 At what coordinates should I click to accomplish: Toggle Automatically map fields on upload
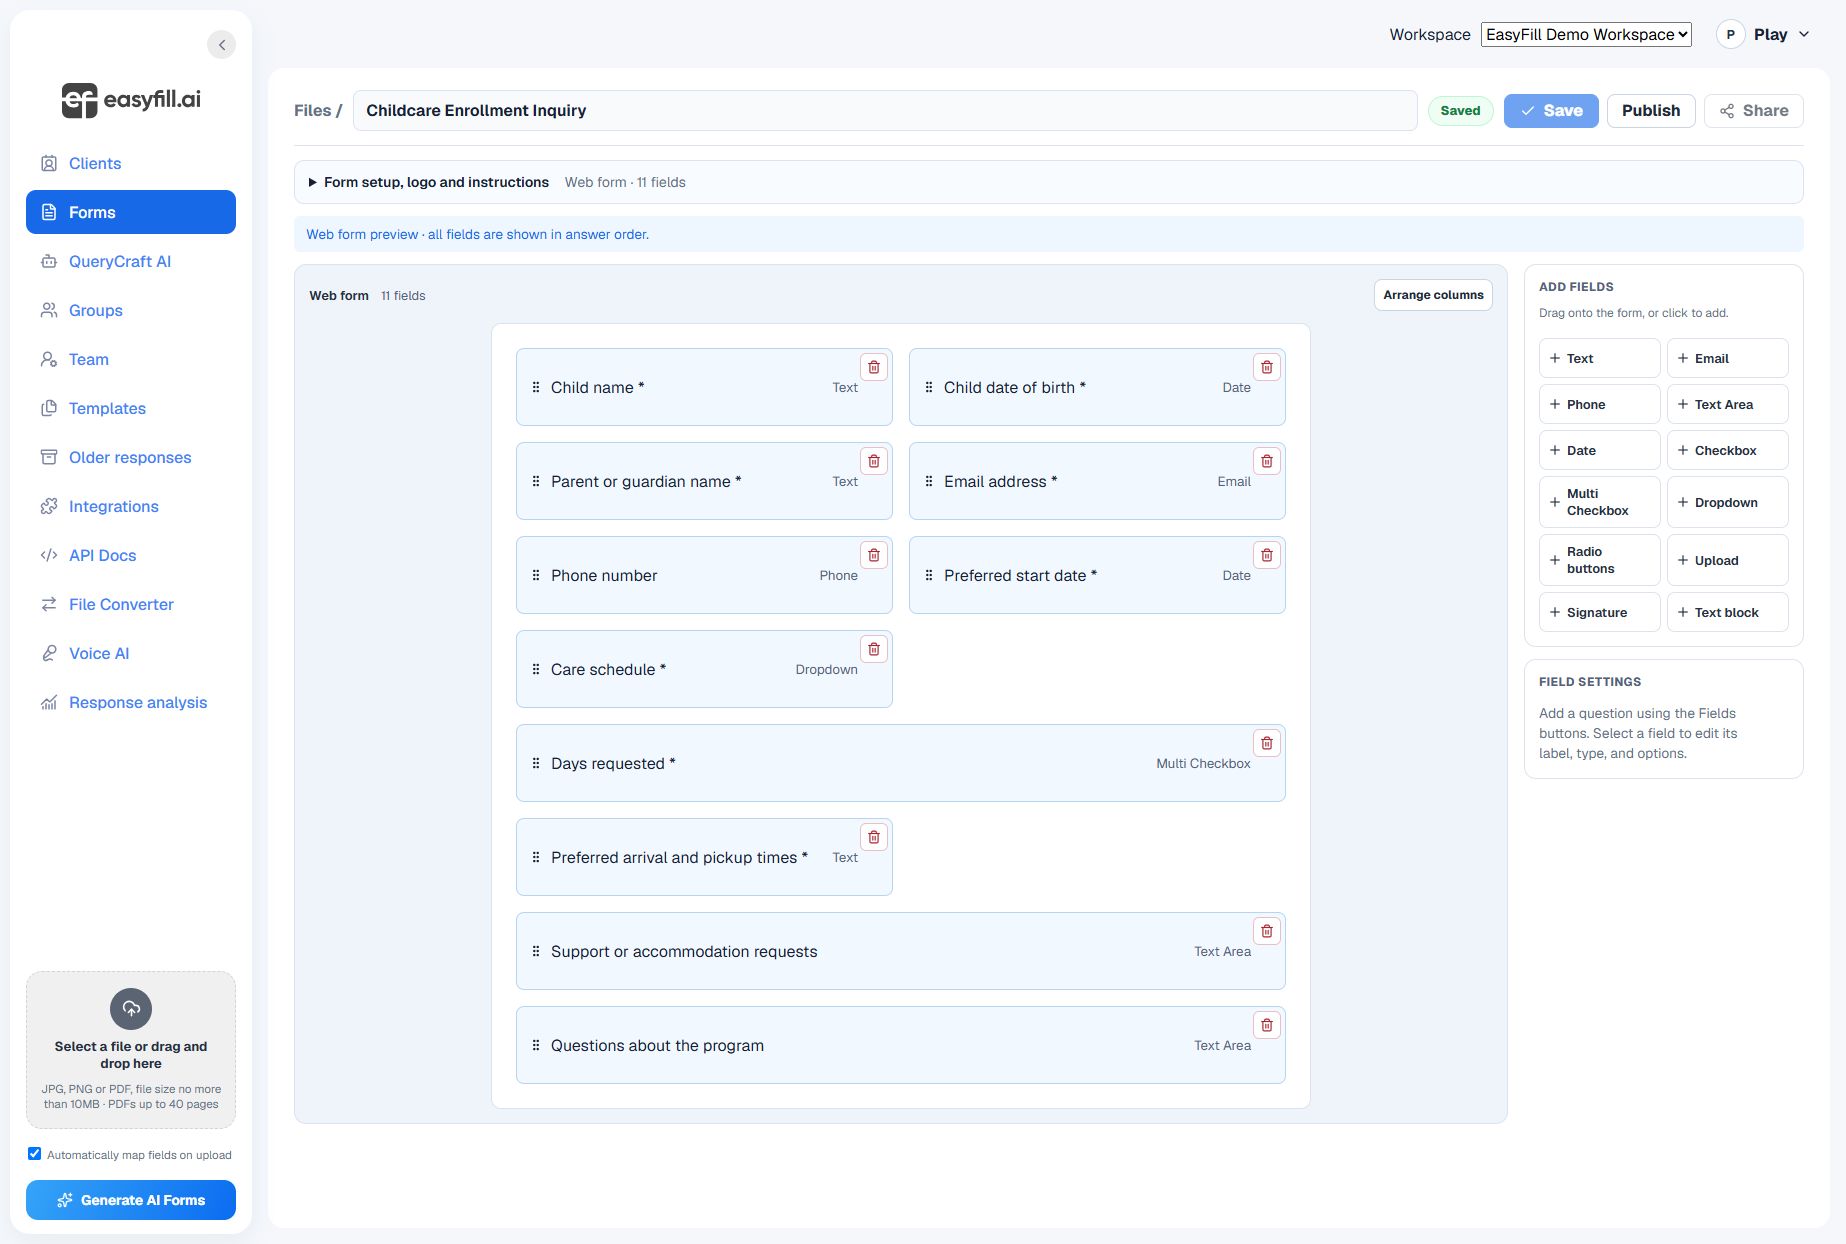point(35,1154)
